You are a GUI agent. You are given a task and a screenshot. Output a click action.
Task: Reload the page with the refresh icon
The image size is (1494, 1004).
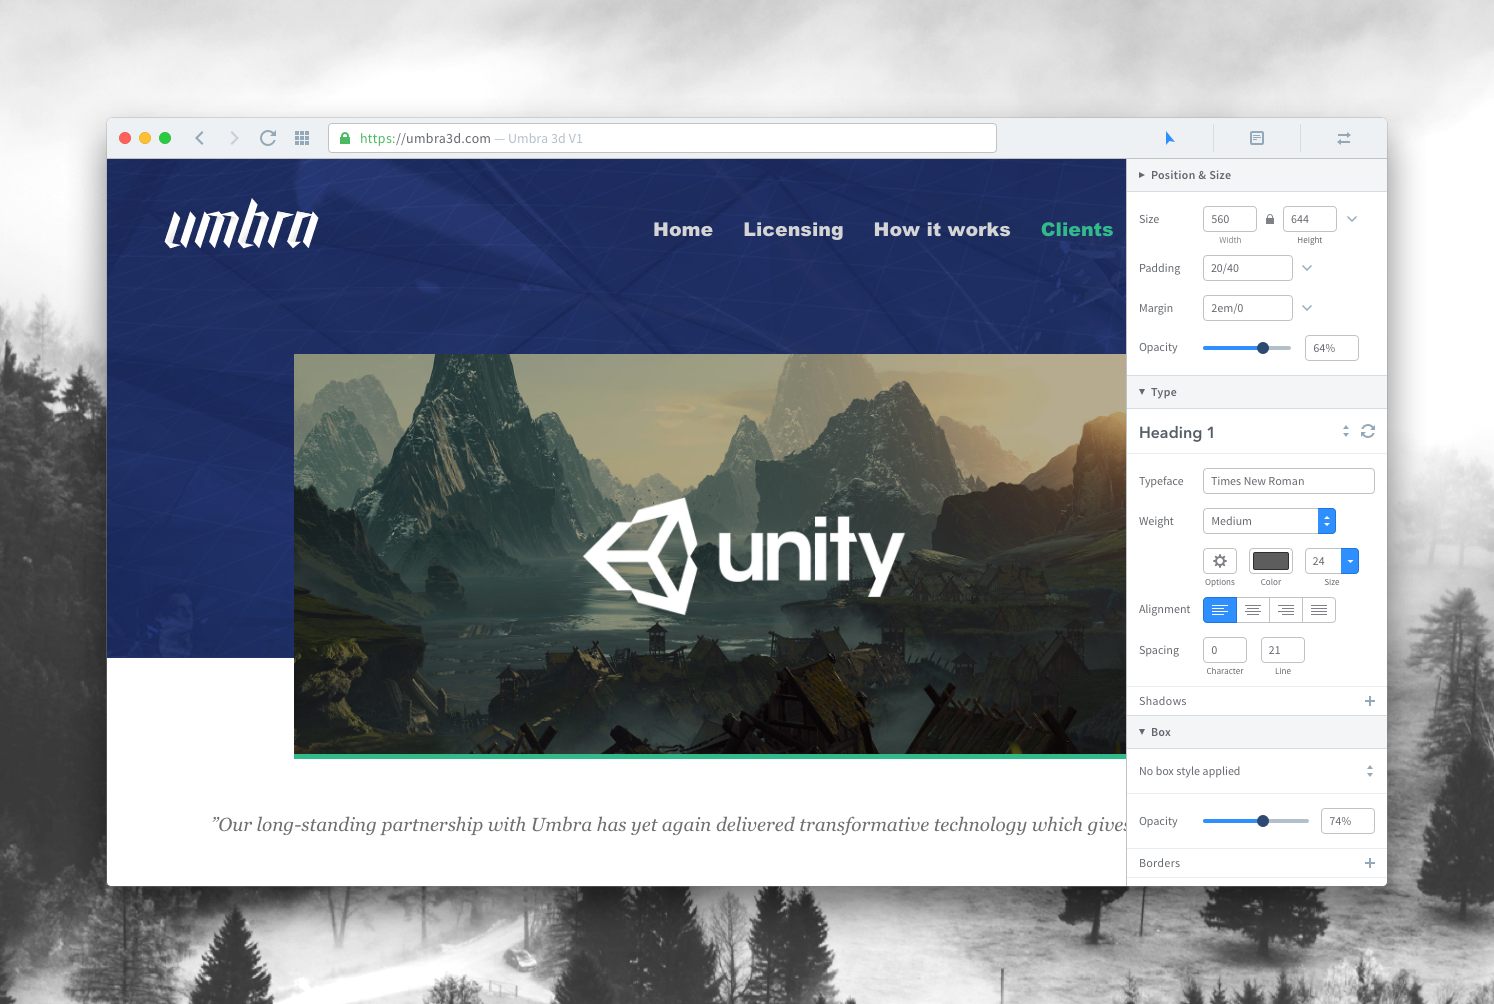tap(268, 138)
